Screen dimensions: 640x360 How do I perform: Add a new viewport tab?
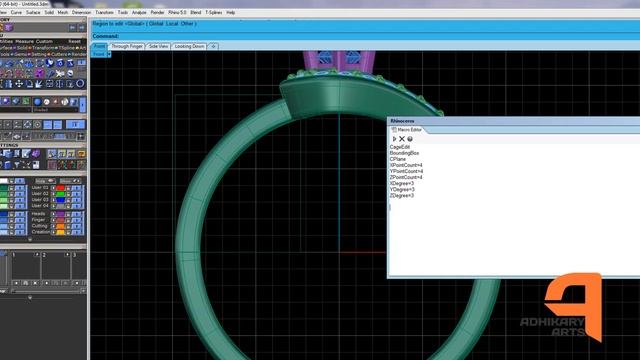[213, 46]
